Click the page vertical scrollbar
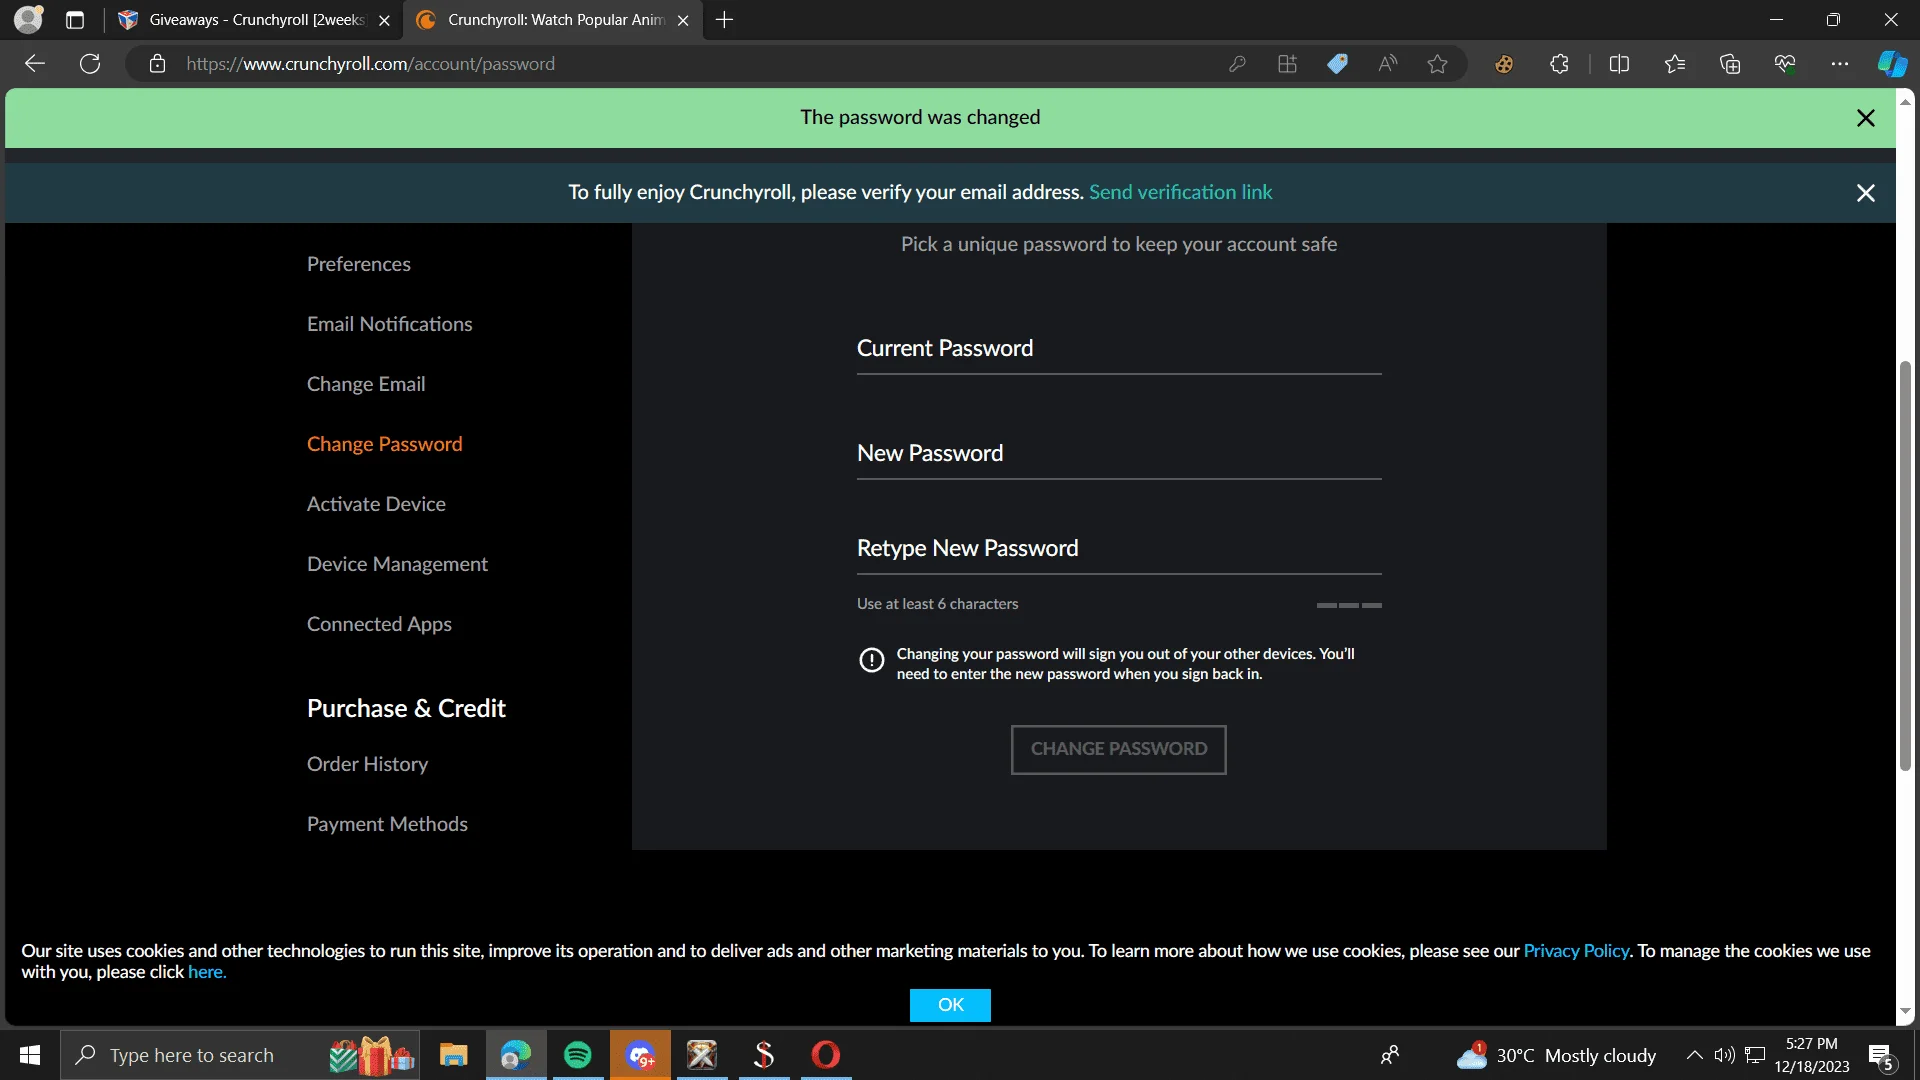Screen dimensions: 1920x1080 tap(1905, 565)
